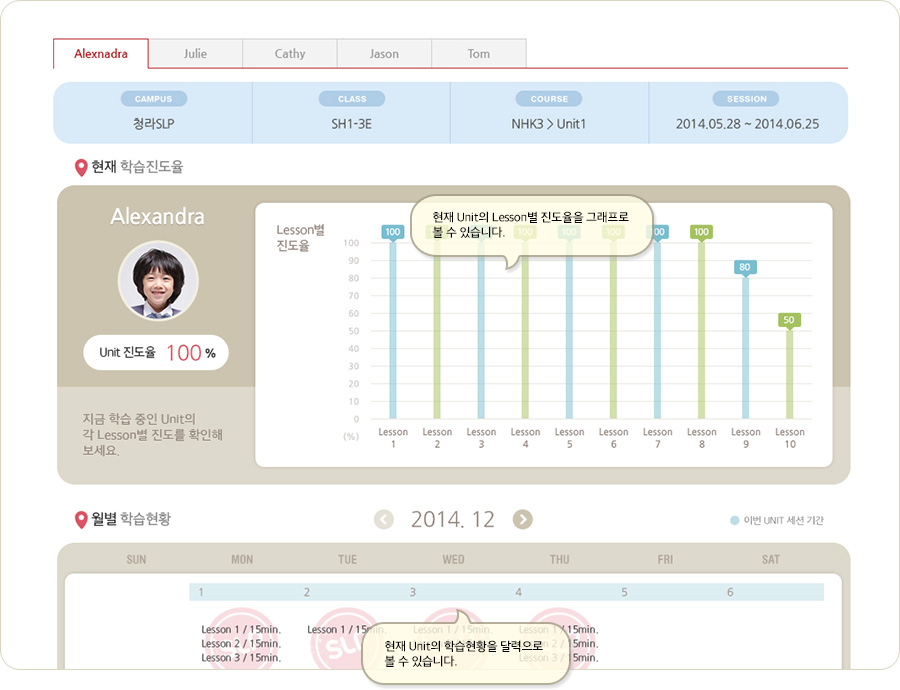Screen dimensions: 900x690
Task: Click calendar date 6 on Saturday
Action: tap(730, 592)
